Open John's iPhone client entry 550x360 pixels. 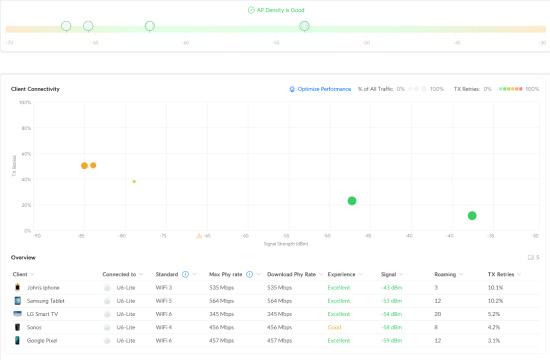pyautogui.click(x=43, y=288)
